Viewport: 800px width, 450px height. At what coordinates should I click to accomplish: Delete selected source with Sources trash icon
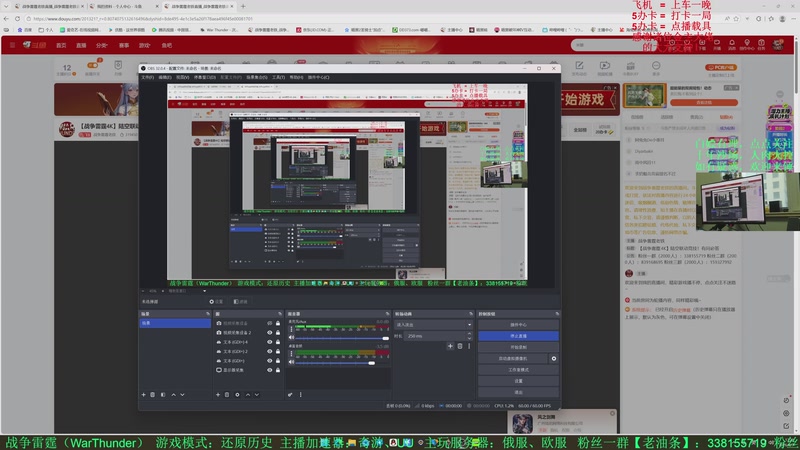click(227, 394)
